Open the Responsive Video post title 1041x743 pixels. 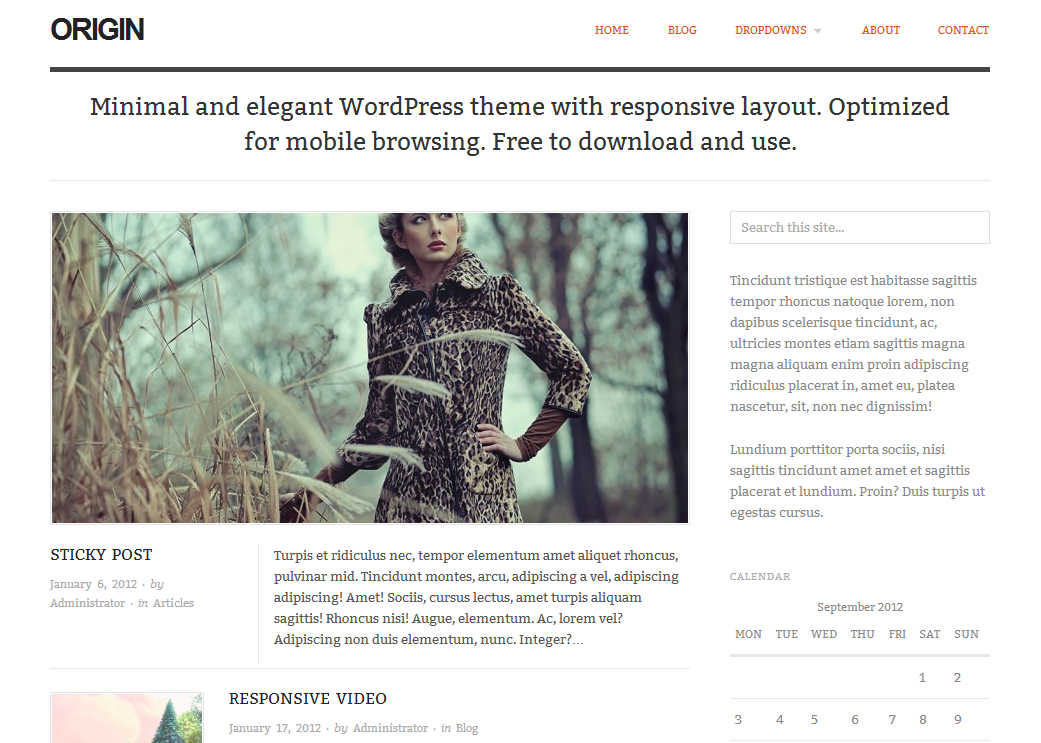pos(308,699)
